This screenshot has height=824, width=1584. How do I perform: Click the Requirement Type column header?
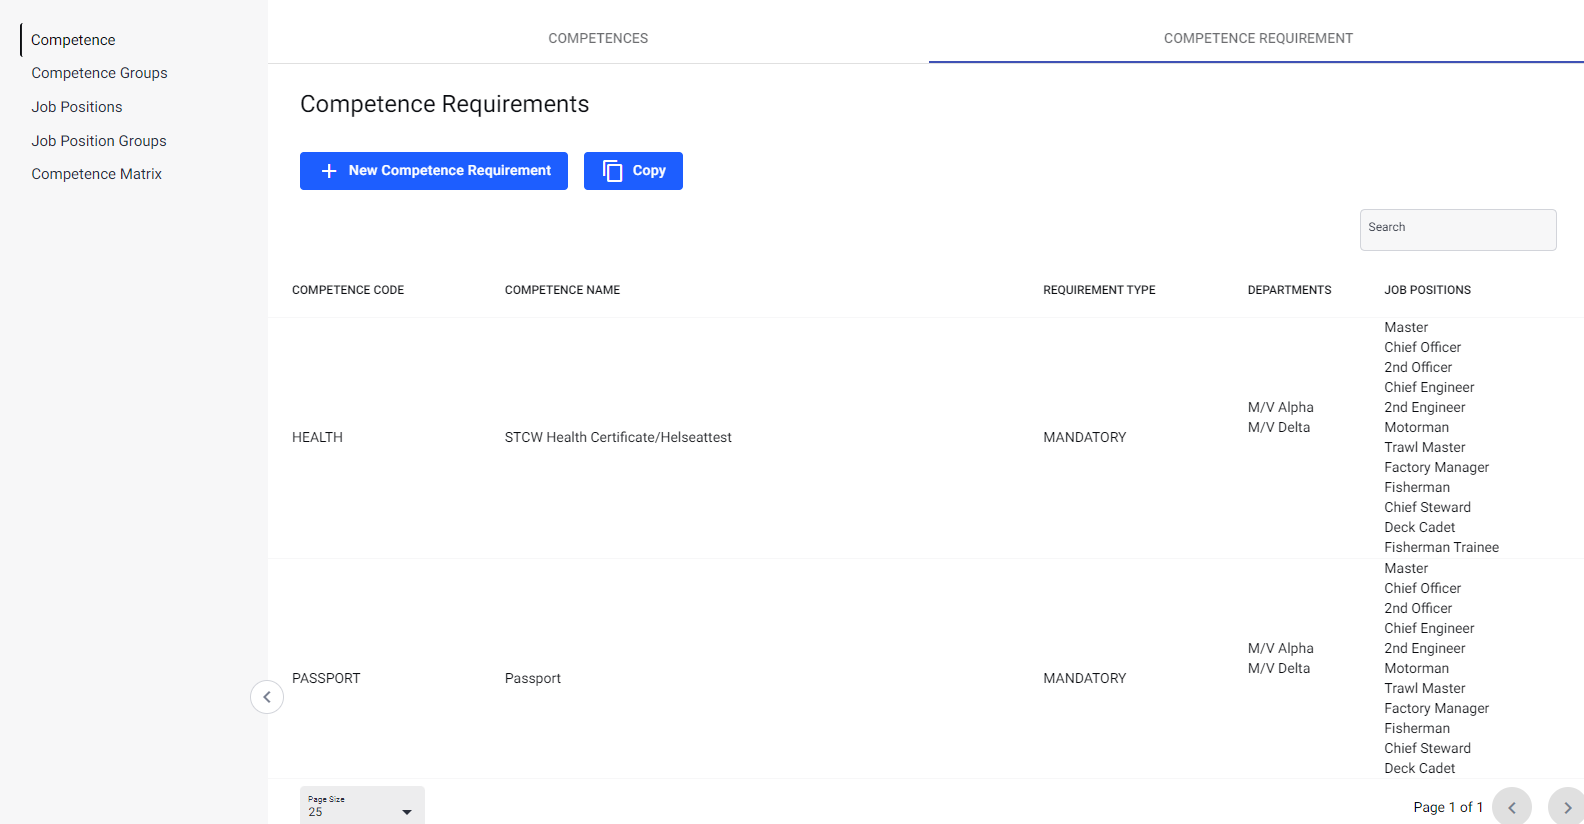1099,290
